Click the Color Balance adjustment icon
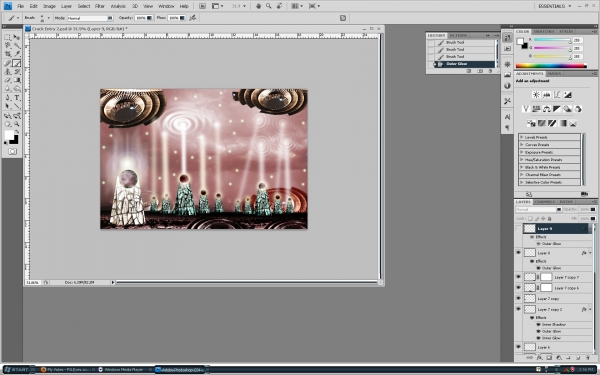The height and width of the screenshot is (375, 600). click(x=546, y=109)
